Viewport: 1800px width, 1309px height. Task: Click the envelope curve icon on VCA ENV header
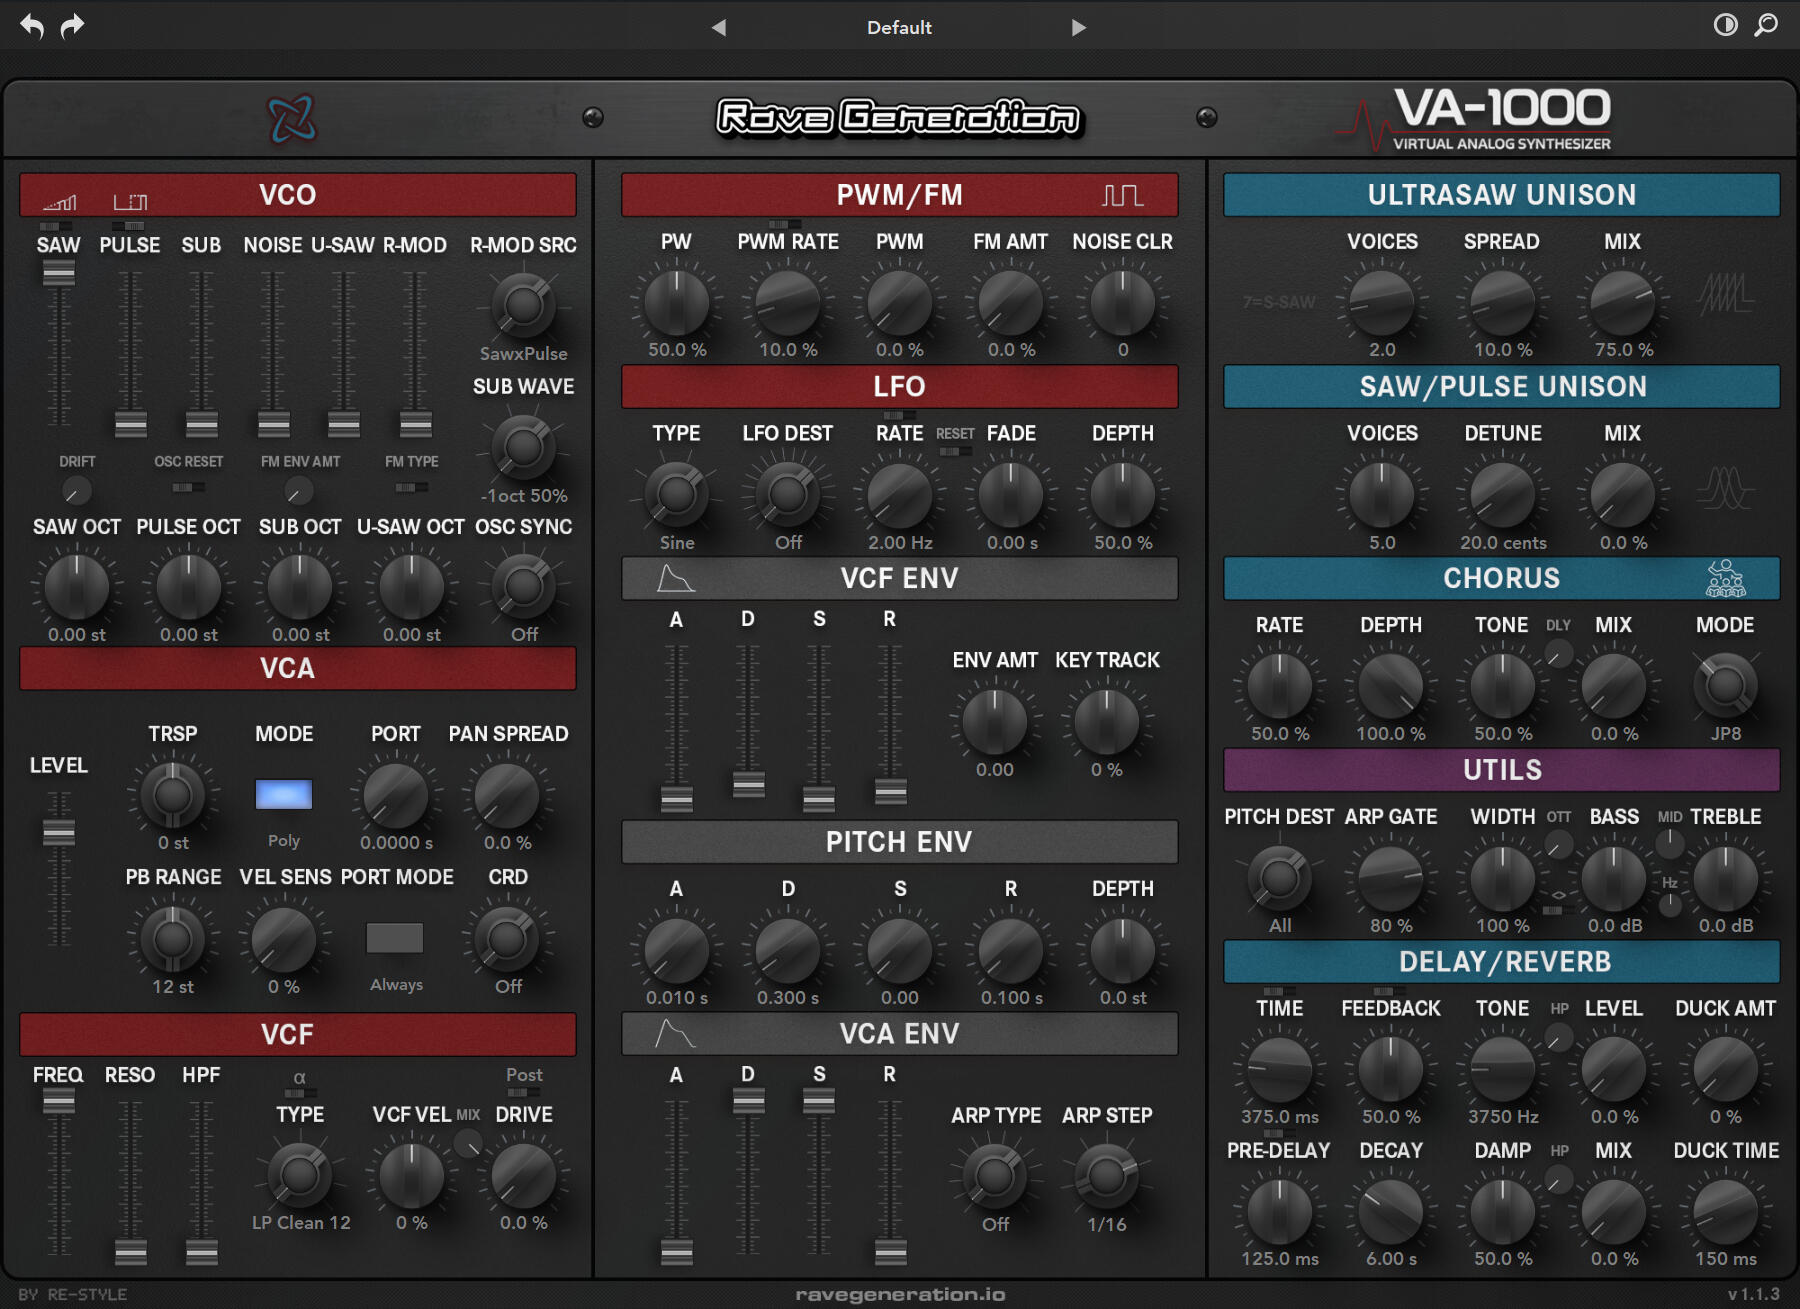[676, 1034]
